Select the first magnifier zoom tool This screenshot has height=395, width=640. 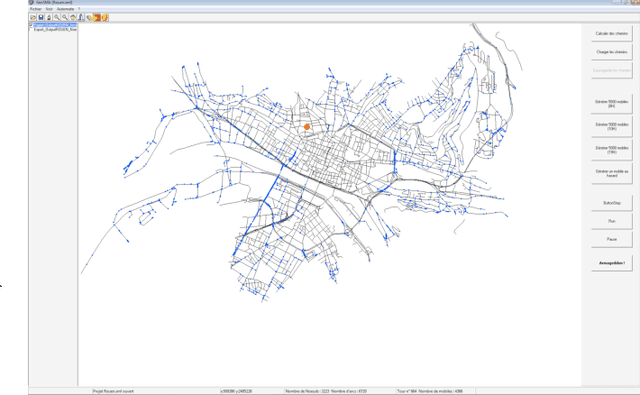click(x=57, y=17)
